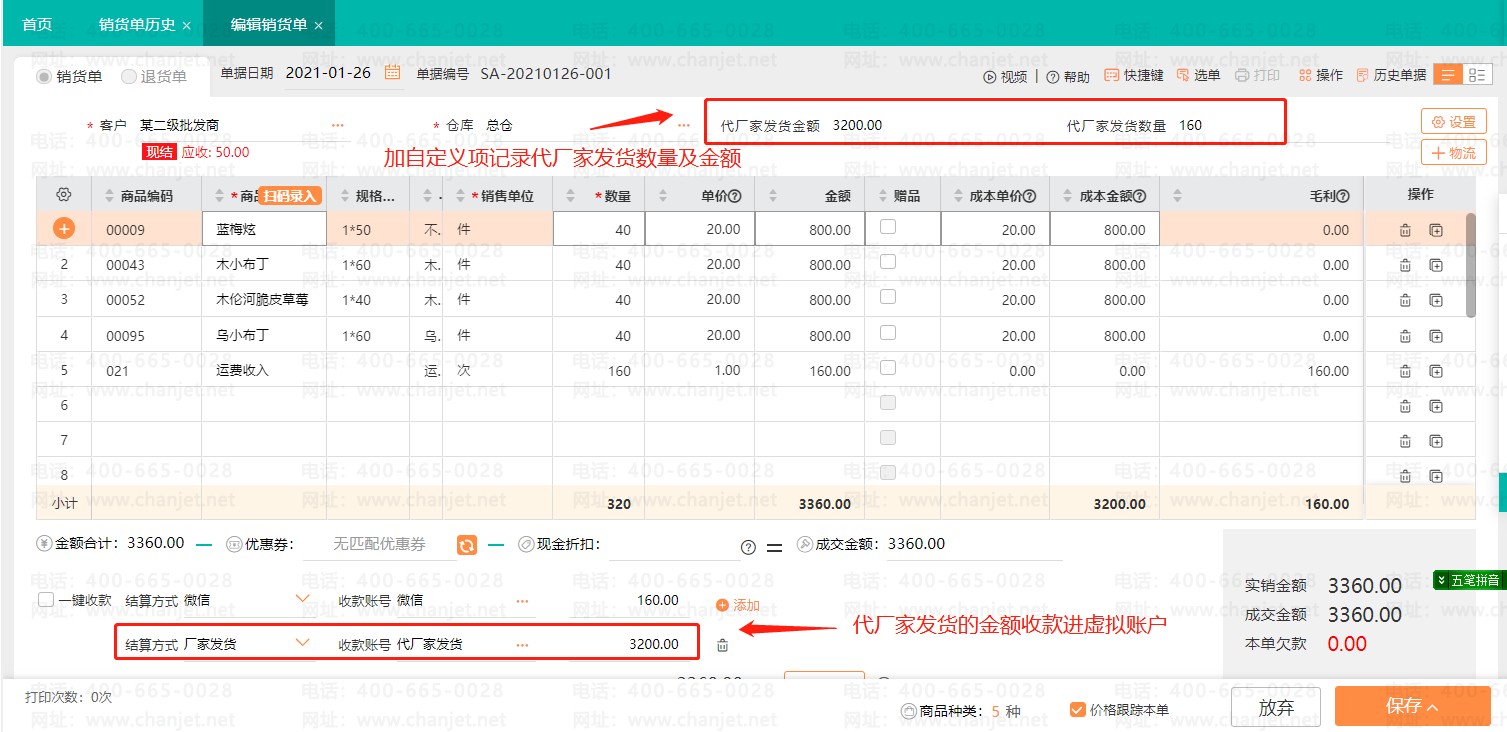
Task: Click the table column settings gear icon
Action: click(x=64, y=195)
